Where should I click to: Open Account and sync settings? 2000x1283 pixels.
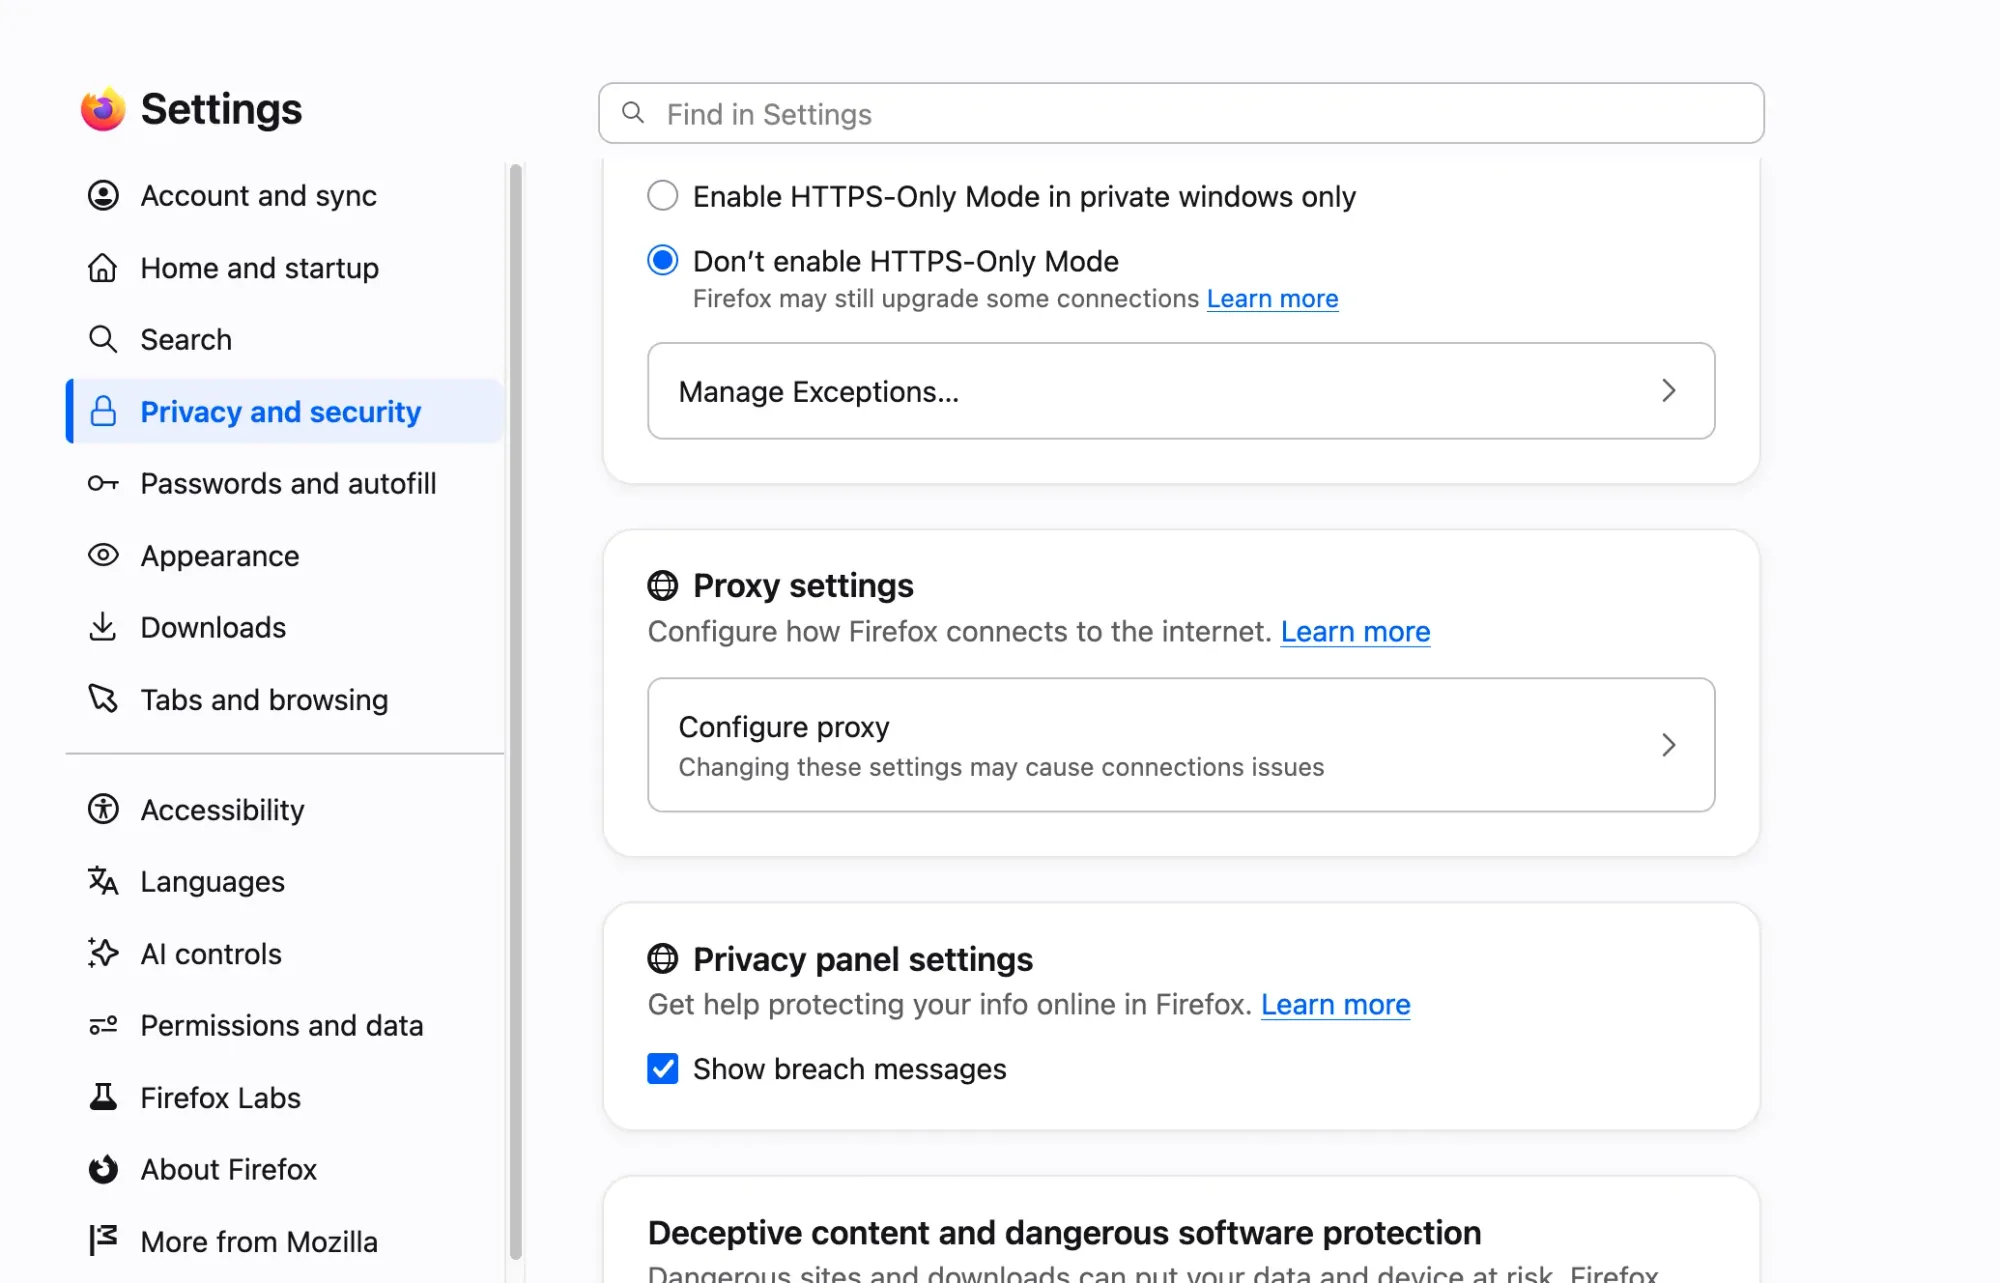[285, 195]
